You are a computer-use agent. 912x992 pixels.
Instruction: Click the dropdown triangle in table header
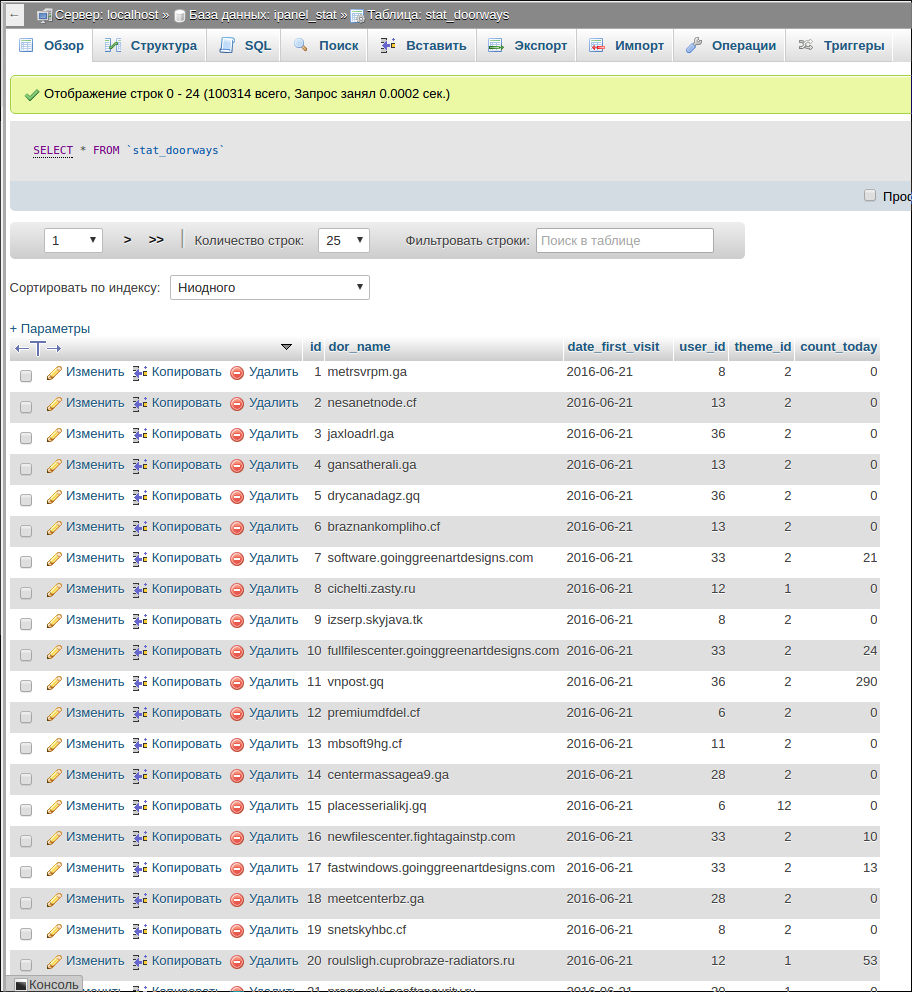287,347
